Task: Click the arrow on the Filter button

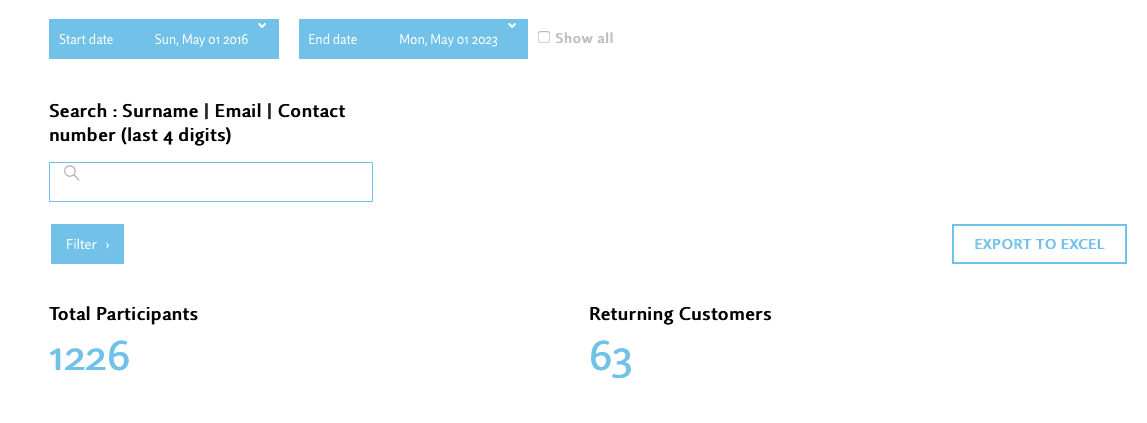Action: tap(107, 245)
